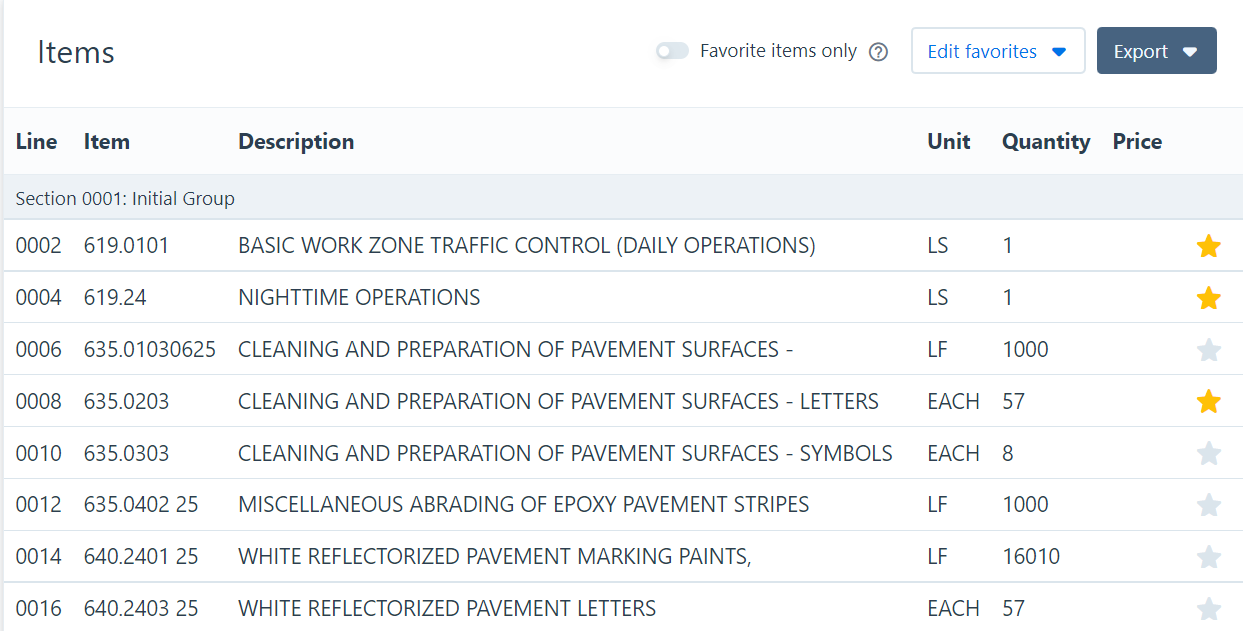Click the Line column header

[x=36, y=142]
